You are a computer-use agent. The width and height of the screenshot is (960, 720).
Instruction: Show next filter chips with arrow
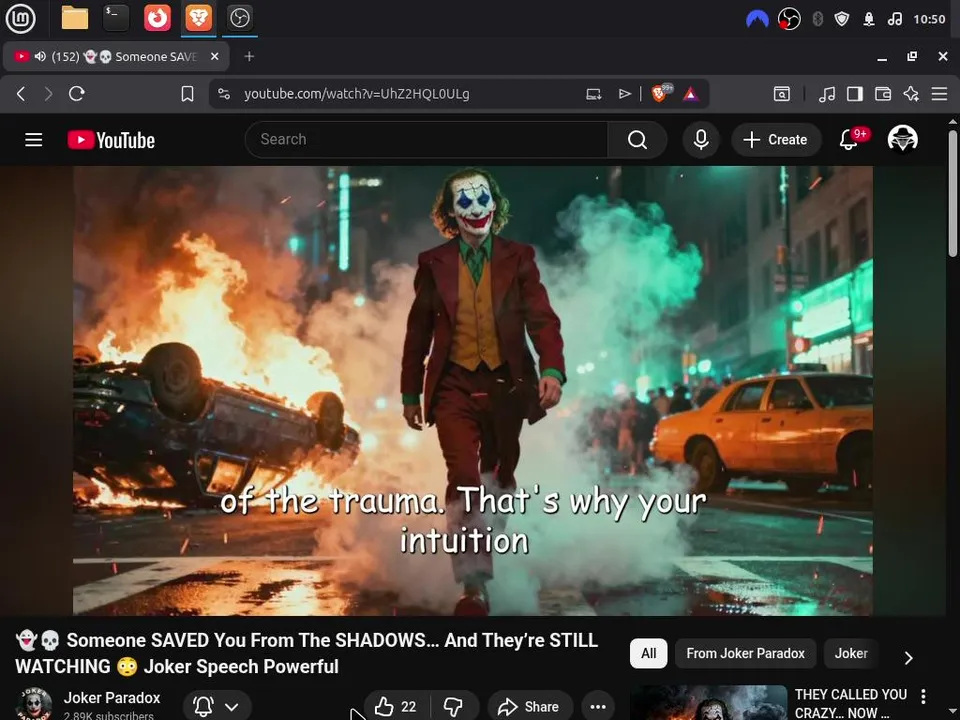[909, 658]
